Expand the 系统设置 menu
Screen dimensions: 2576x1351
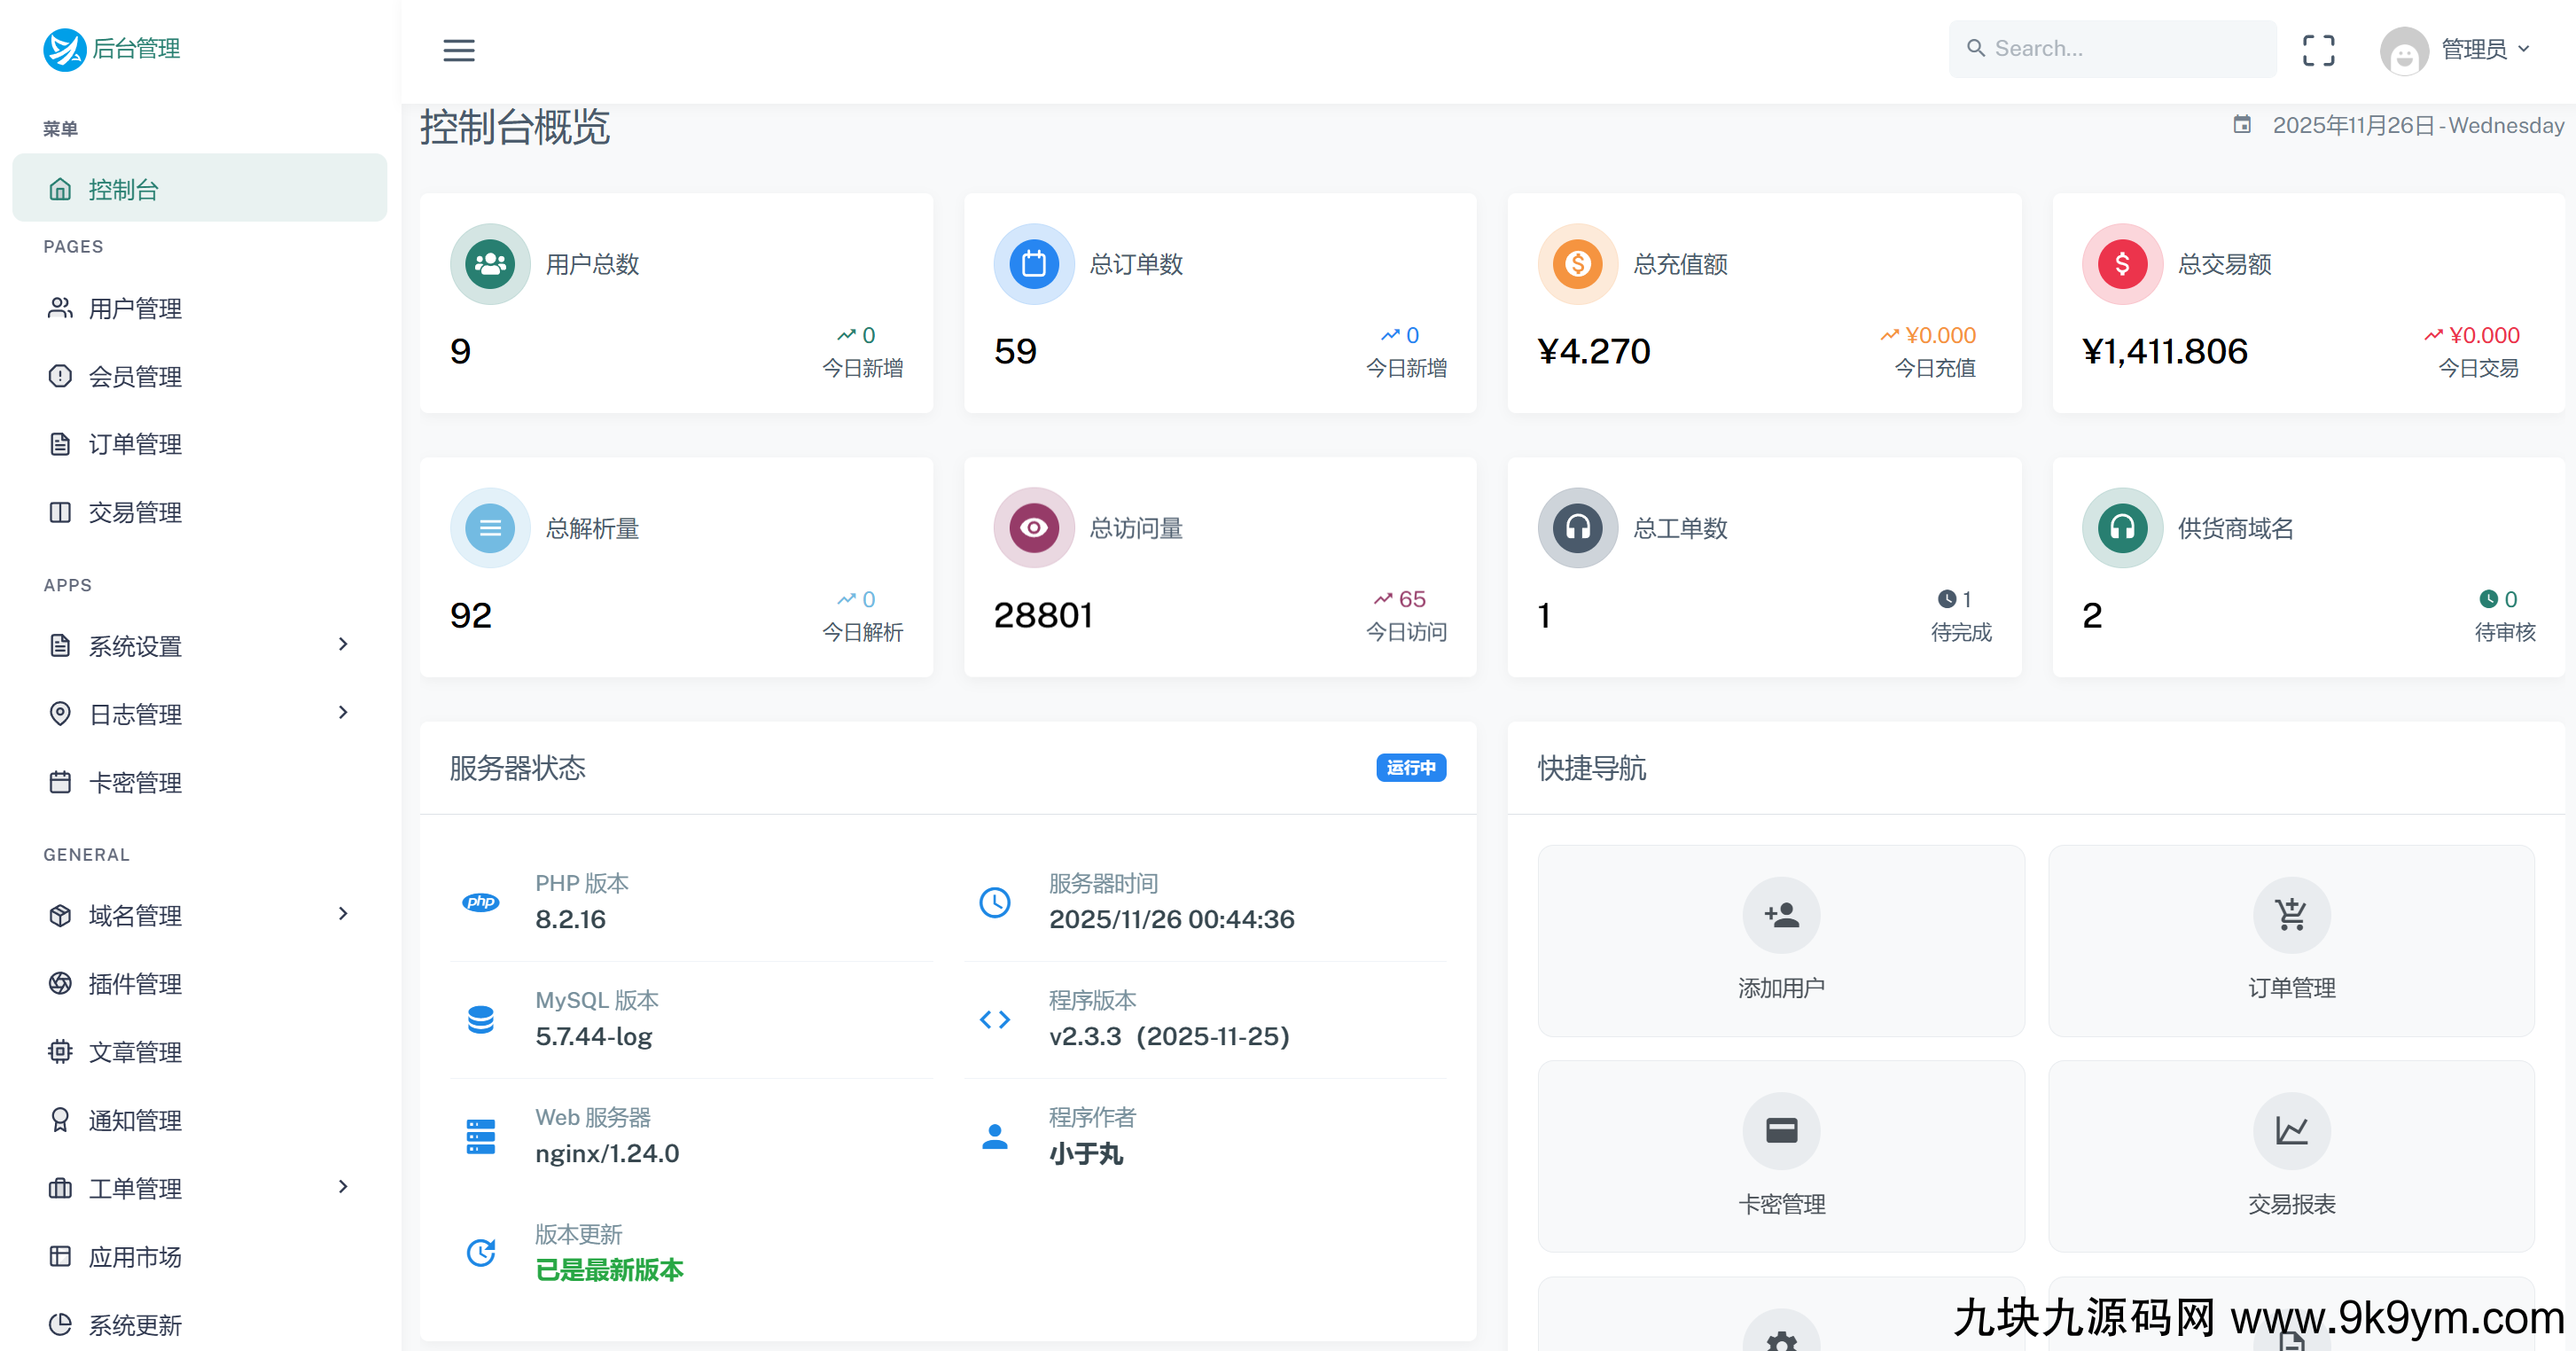(x=343, y=645)
